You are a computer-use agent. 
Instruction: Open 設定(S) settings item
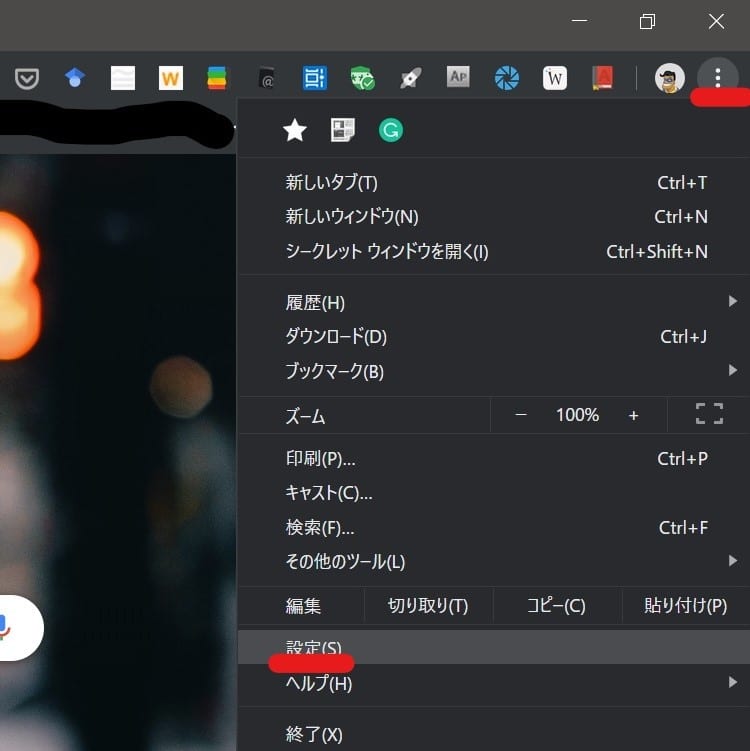point(494,648)
